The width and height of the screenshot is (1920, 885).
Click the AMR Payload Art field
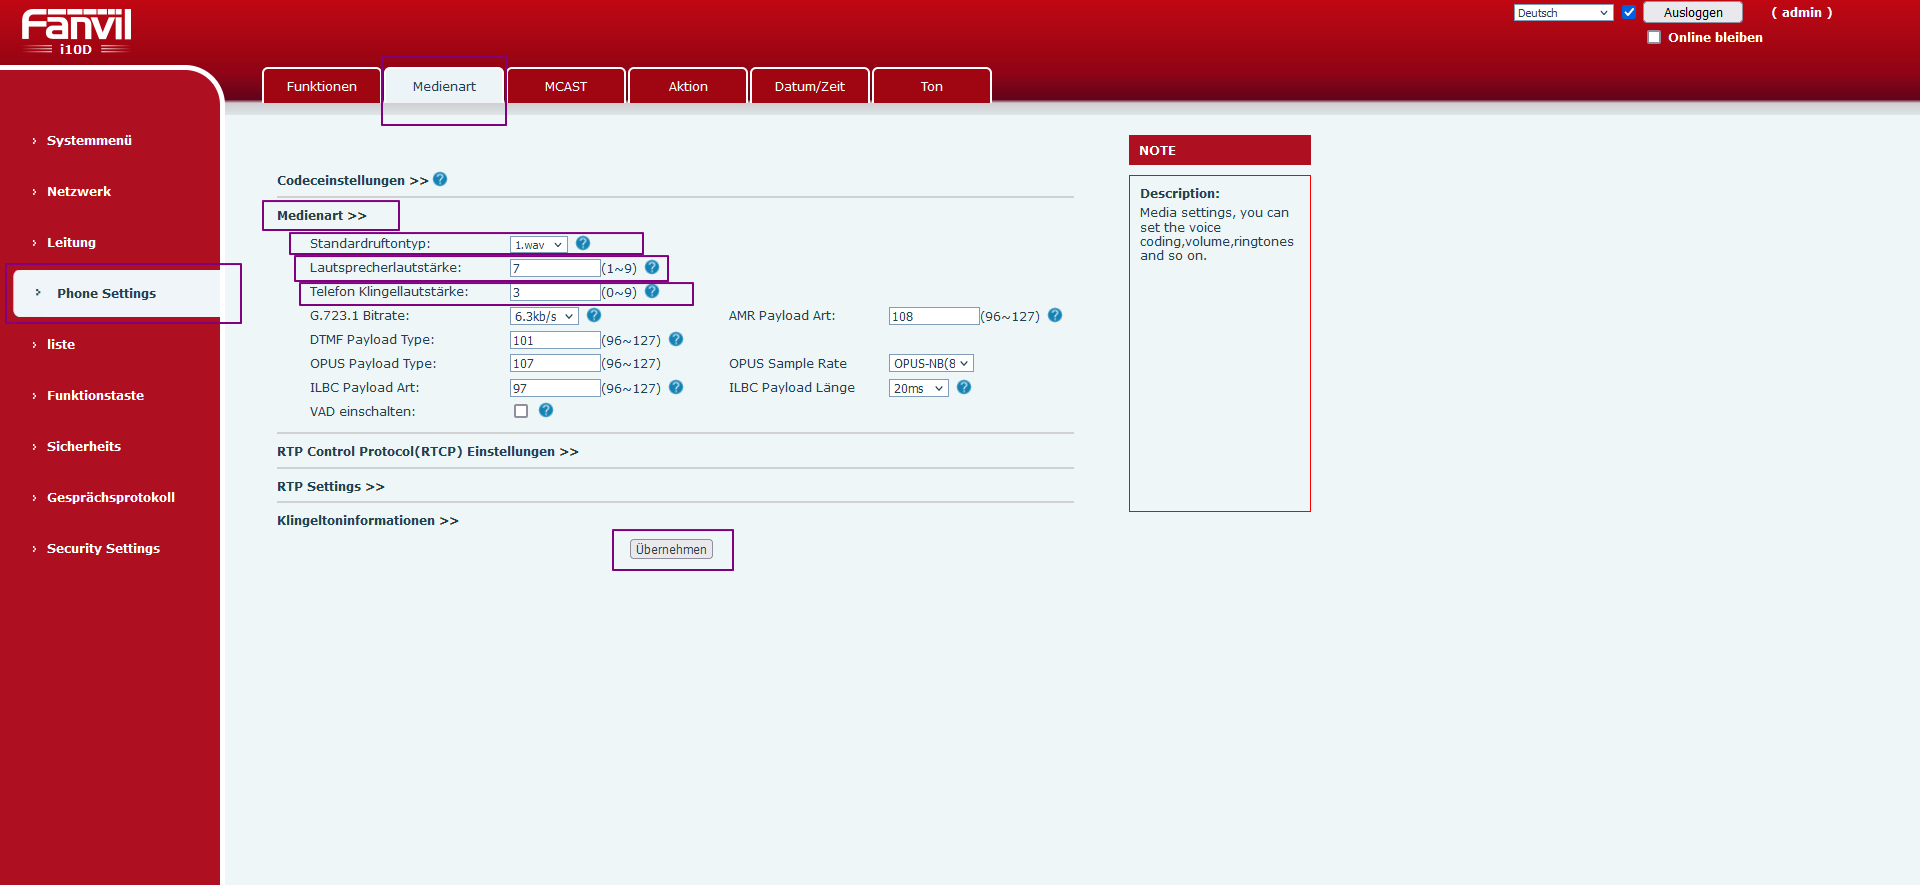(x=934, y=316)
